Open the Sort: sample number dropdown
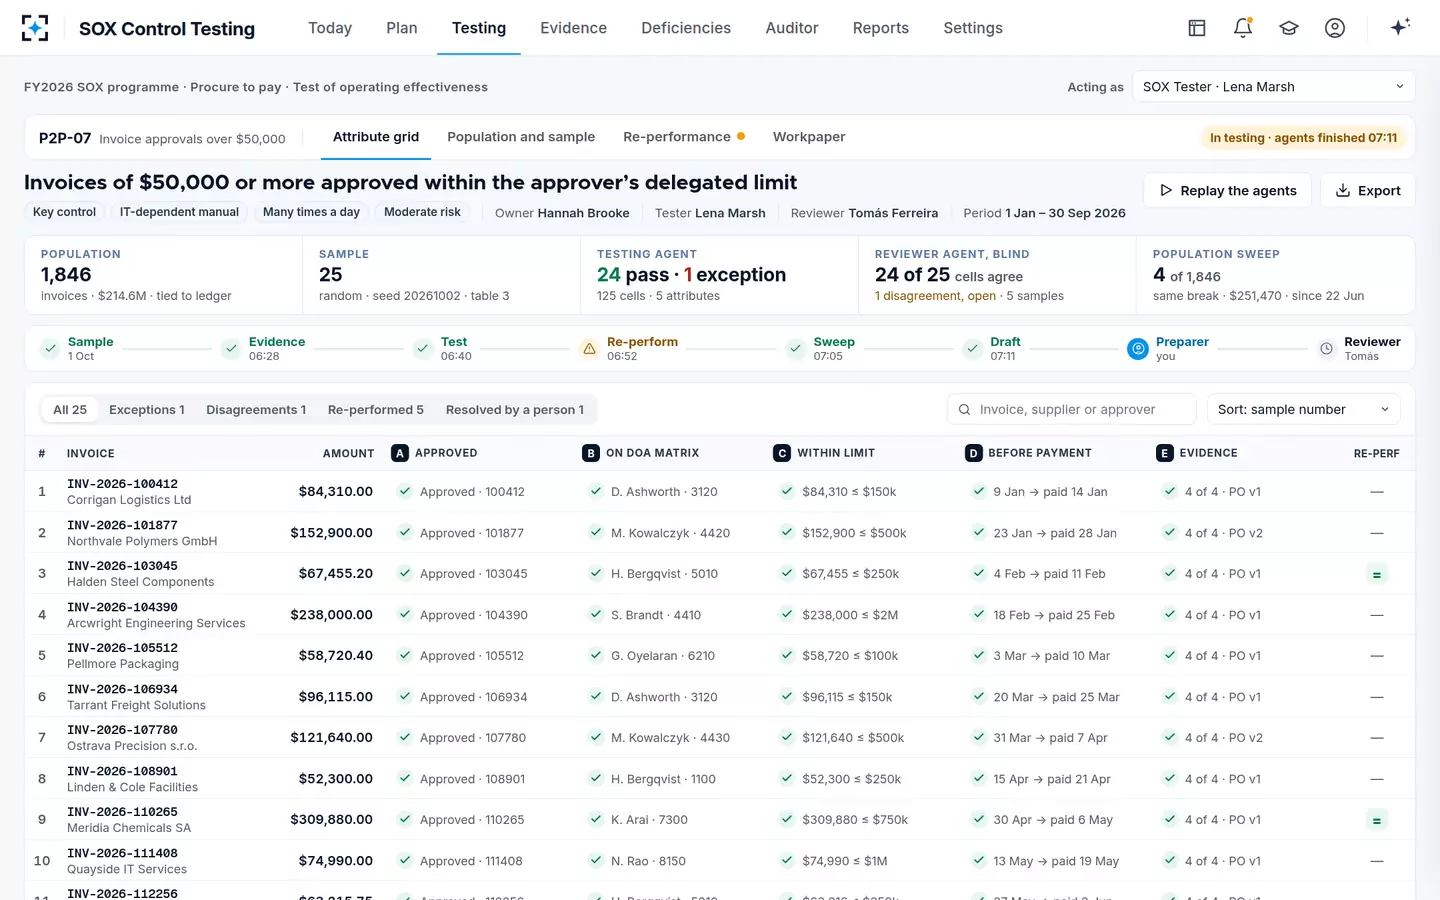This screenshot has width=1440, height=900. tap(1304, 409)
